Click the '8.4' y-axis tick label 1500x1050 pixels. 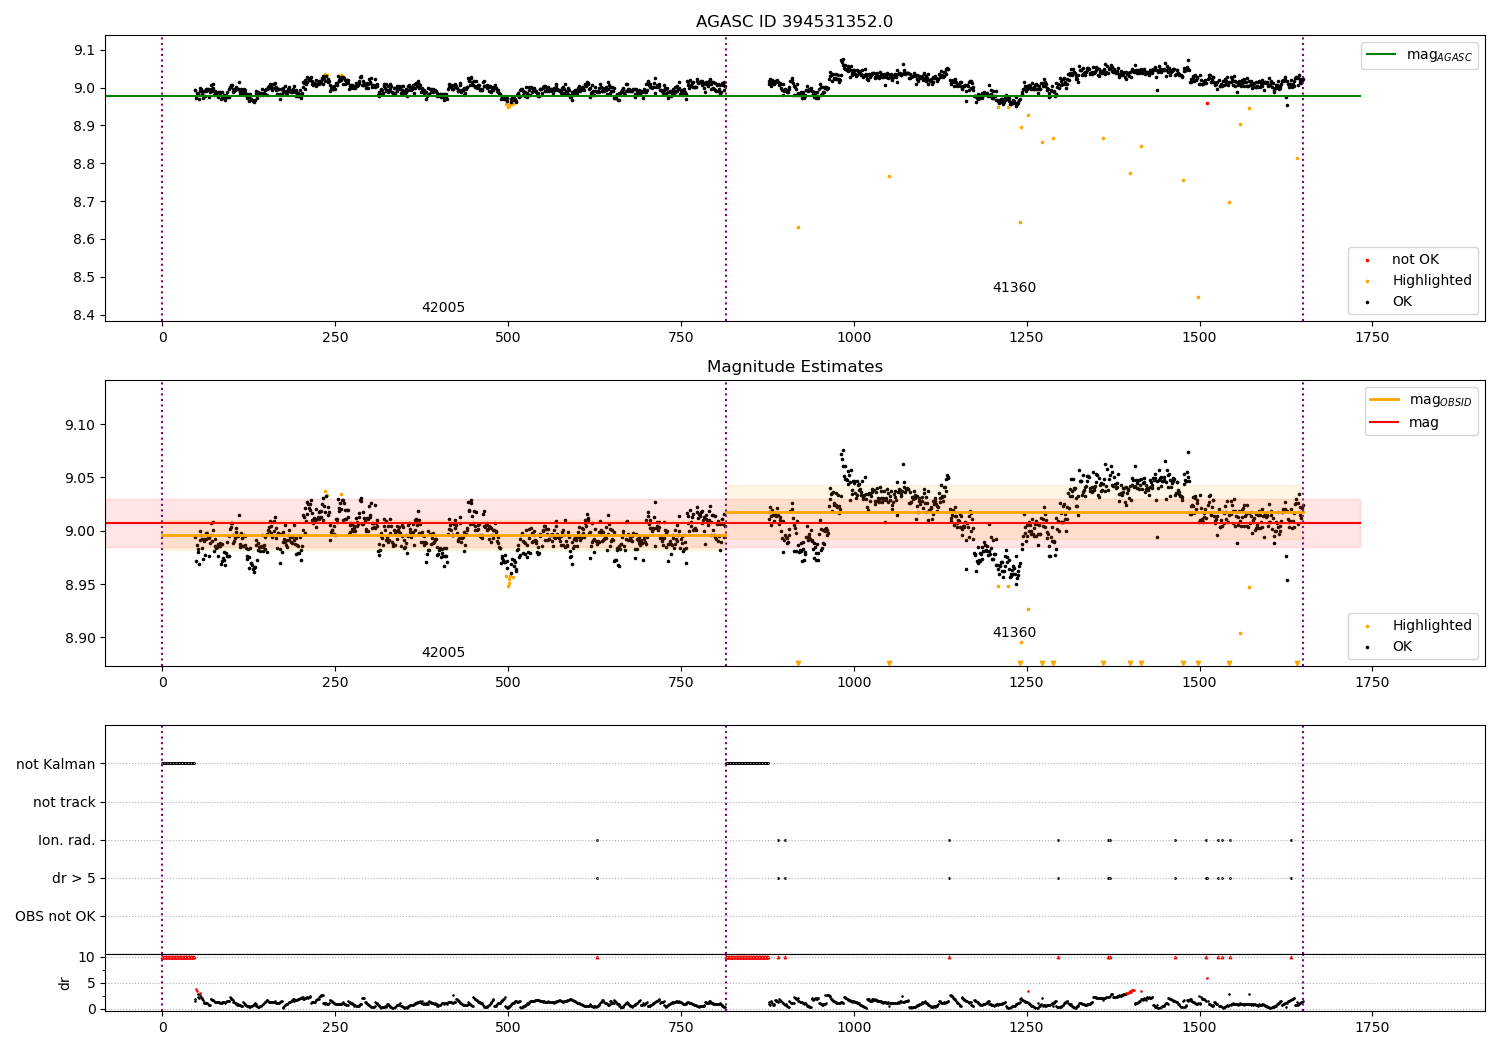[x=85, y=316]
